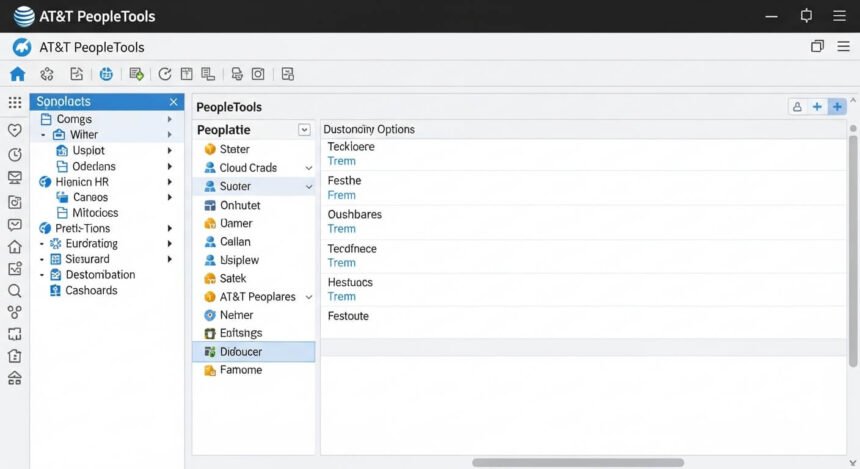Click the building icon at the bottom of the sidebar

click(15, 378)
